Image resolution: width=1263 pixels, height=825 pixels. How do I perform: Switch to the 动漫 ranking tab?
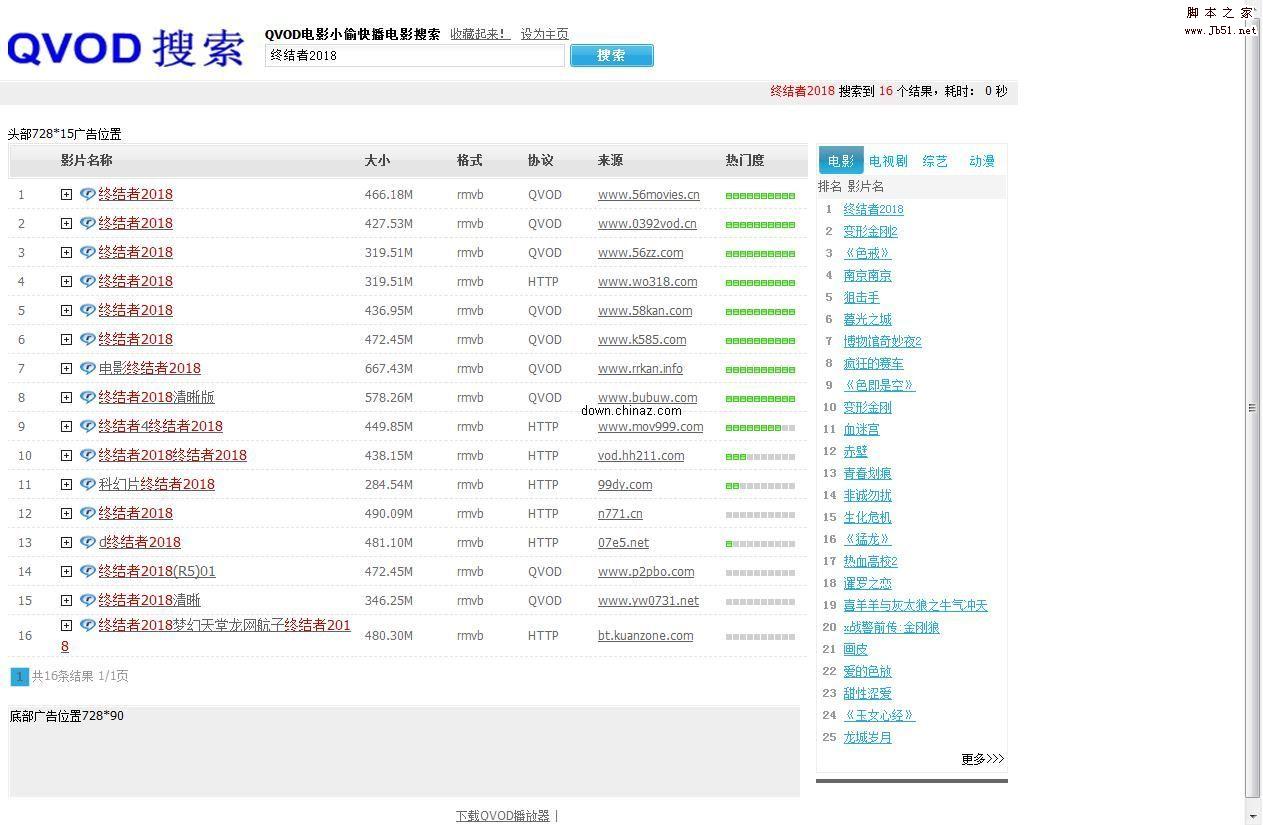(x=982, y=161)
